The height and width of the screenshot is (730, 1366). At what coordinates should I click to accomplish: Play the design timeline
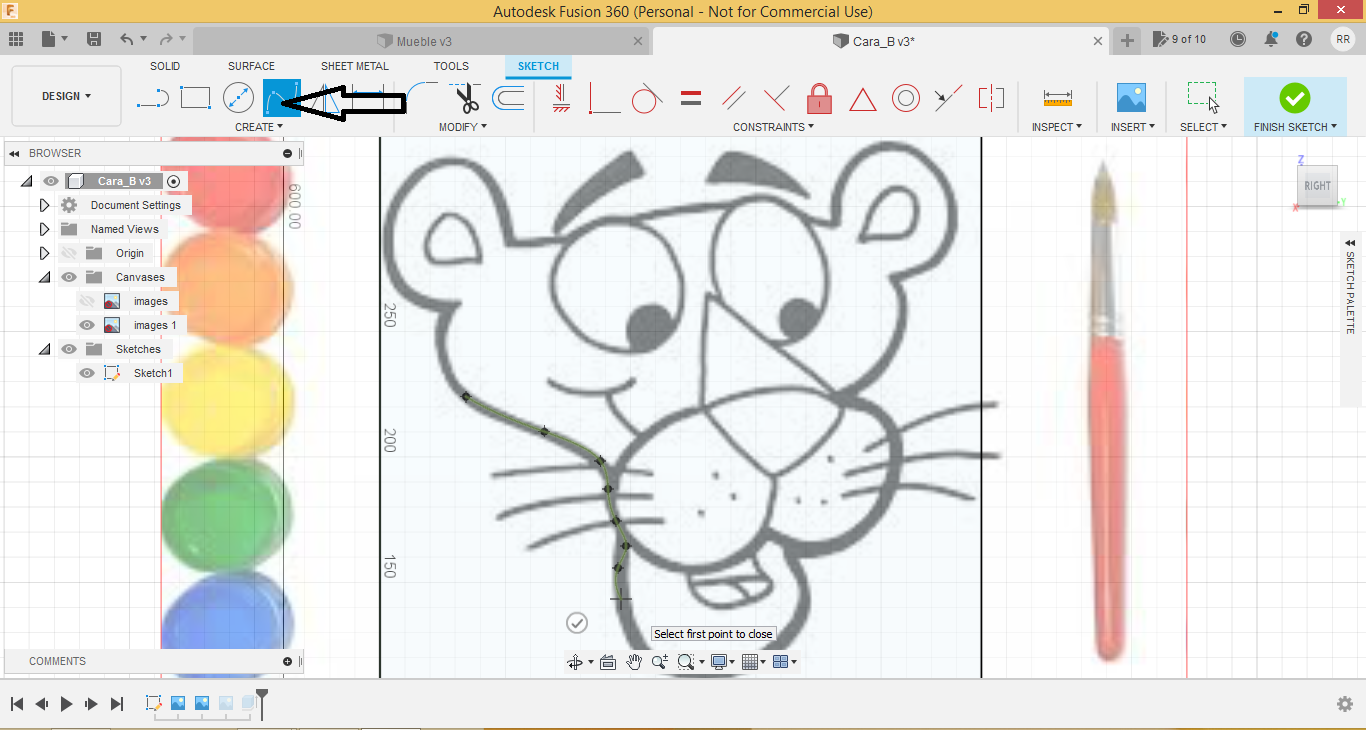pyautogui.click(x=66, y=704)
